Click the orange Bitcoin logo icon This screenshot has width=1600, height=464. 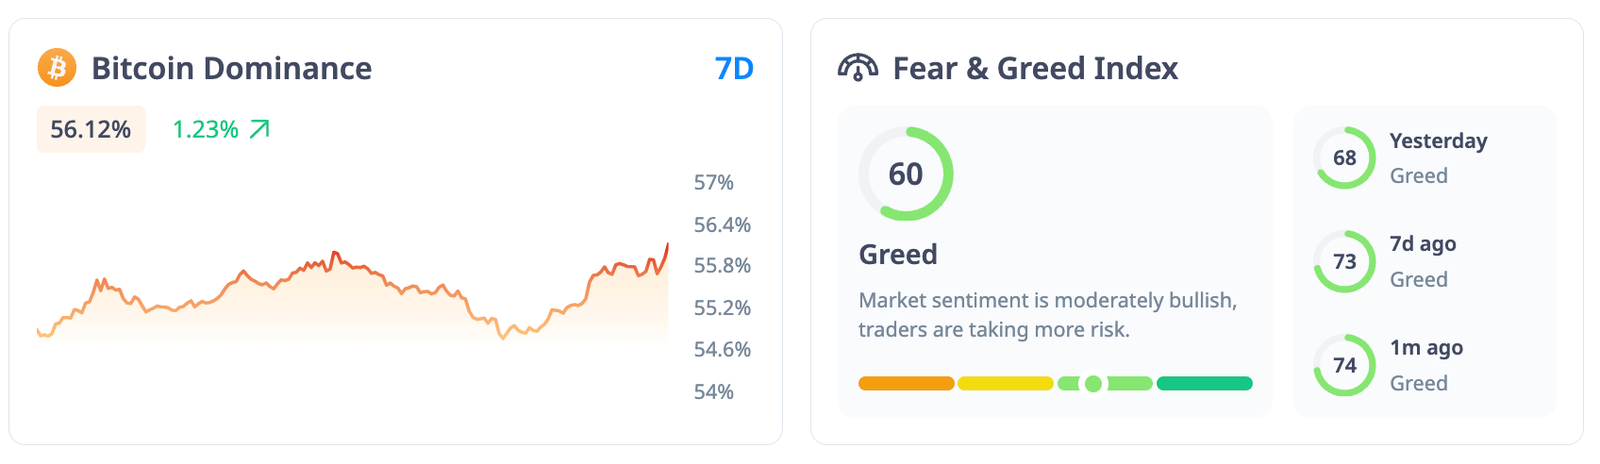pos(57,68)
